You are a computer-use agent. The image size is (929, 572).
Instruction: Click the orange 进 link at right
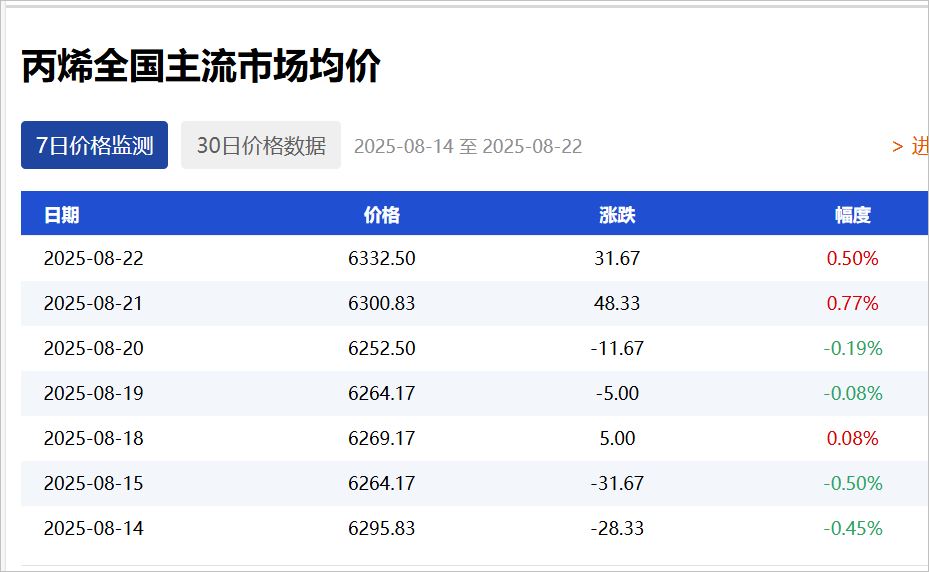click(910, 146)
